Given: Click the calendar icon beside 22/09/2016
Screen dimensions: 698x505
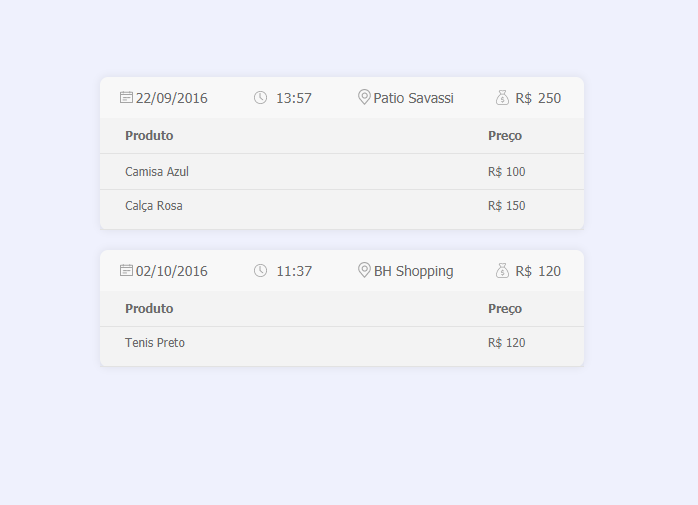Looking at the screenshot, I should click(x=126, y=97).
